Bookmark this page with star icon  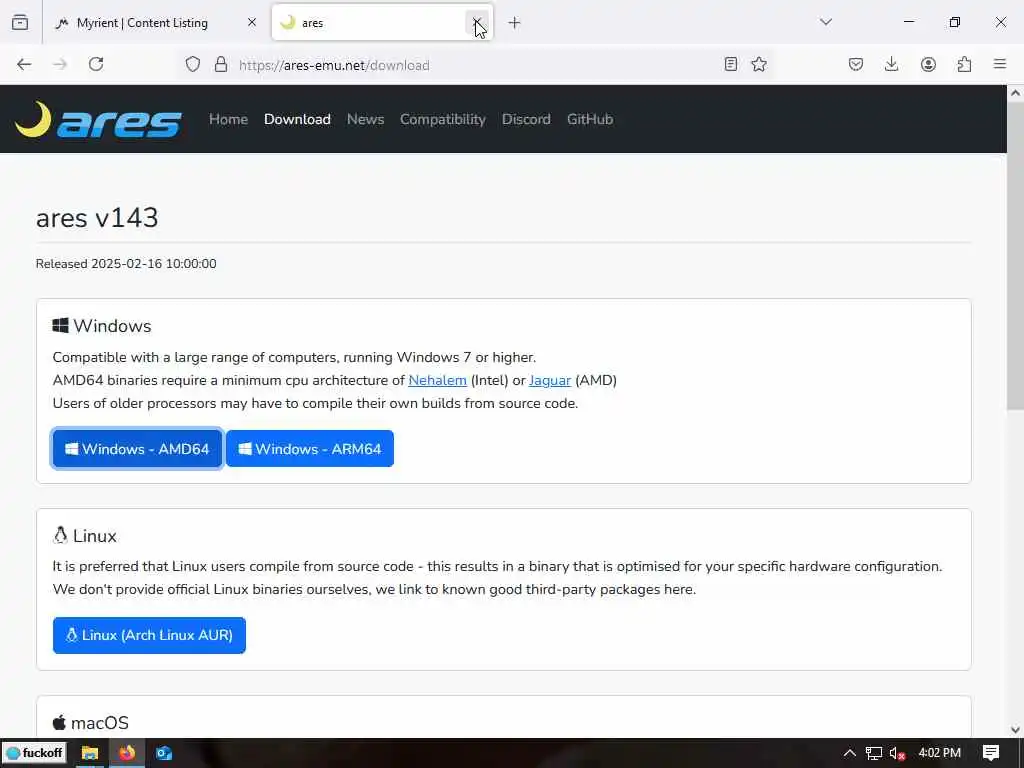[759, 64]
